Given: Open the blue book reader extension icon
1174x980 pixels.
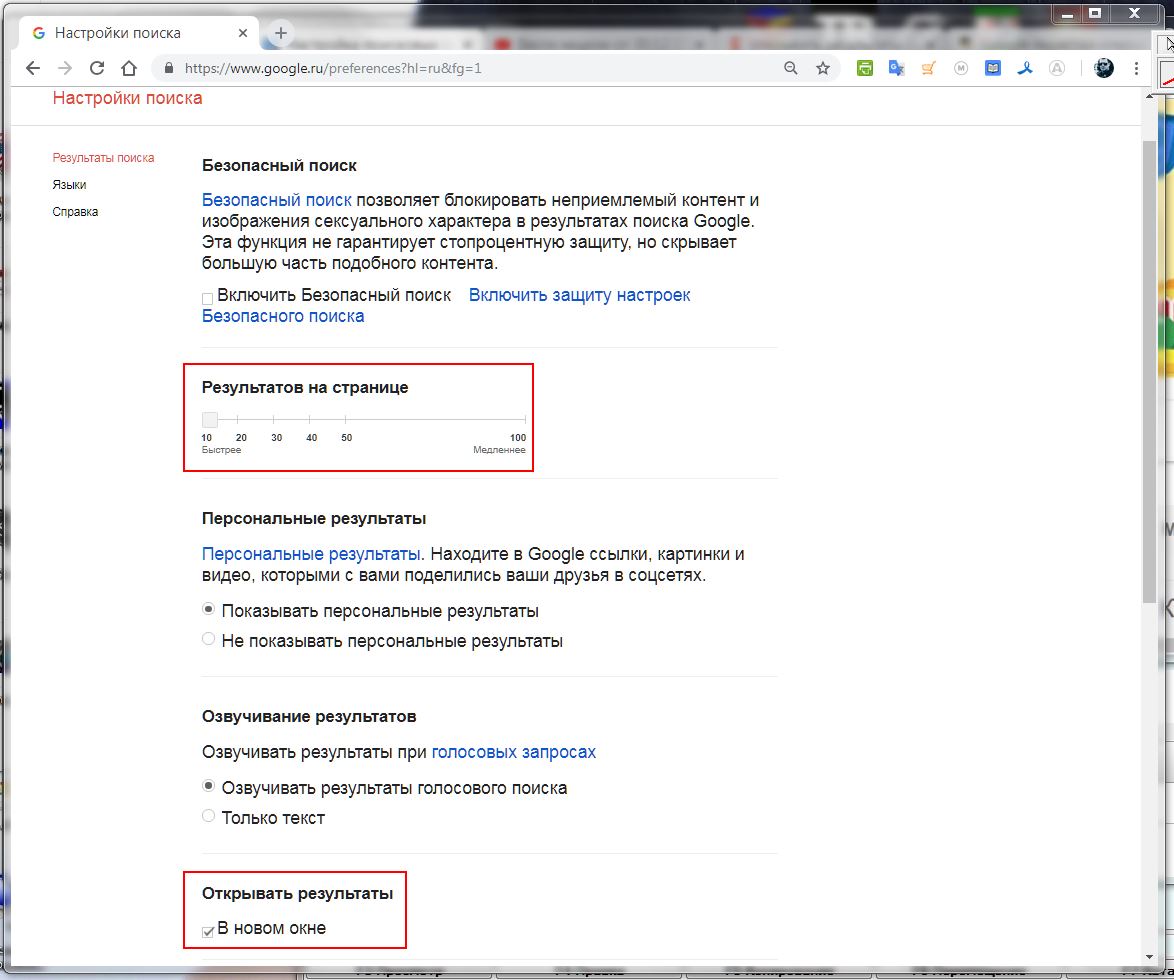Looking at the screenshot, I should [993, 68].
